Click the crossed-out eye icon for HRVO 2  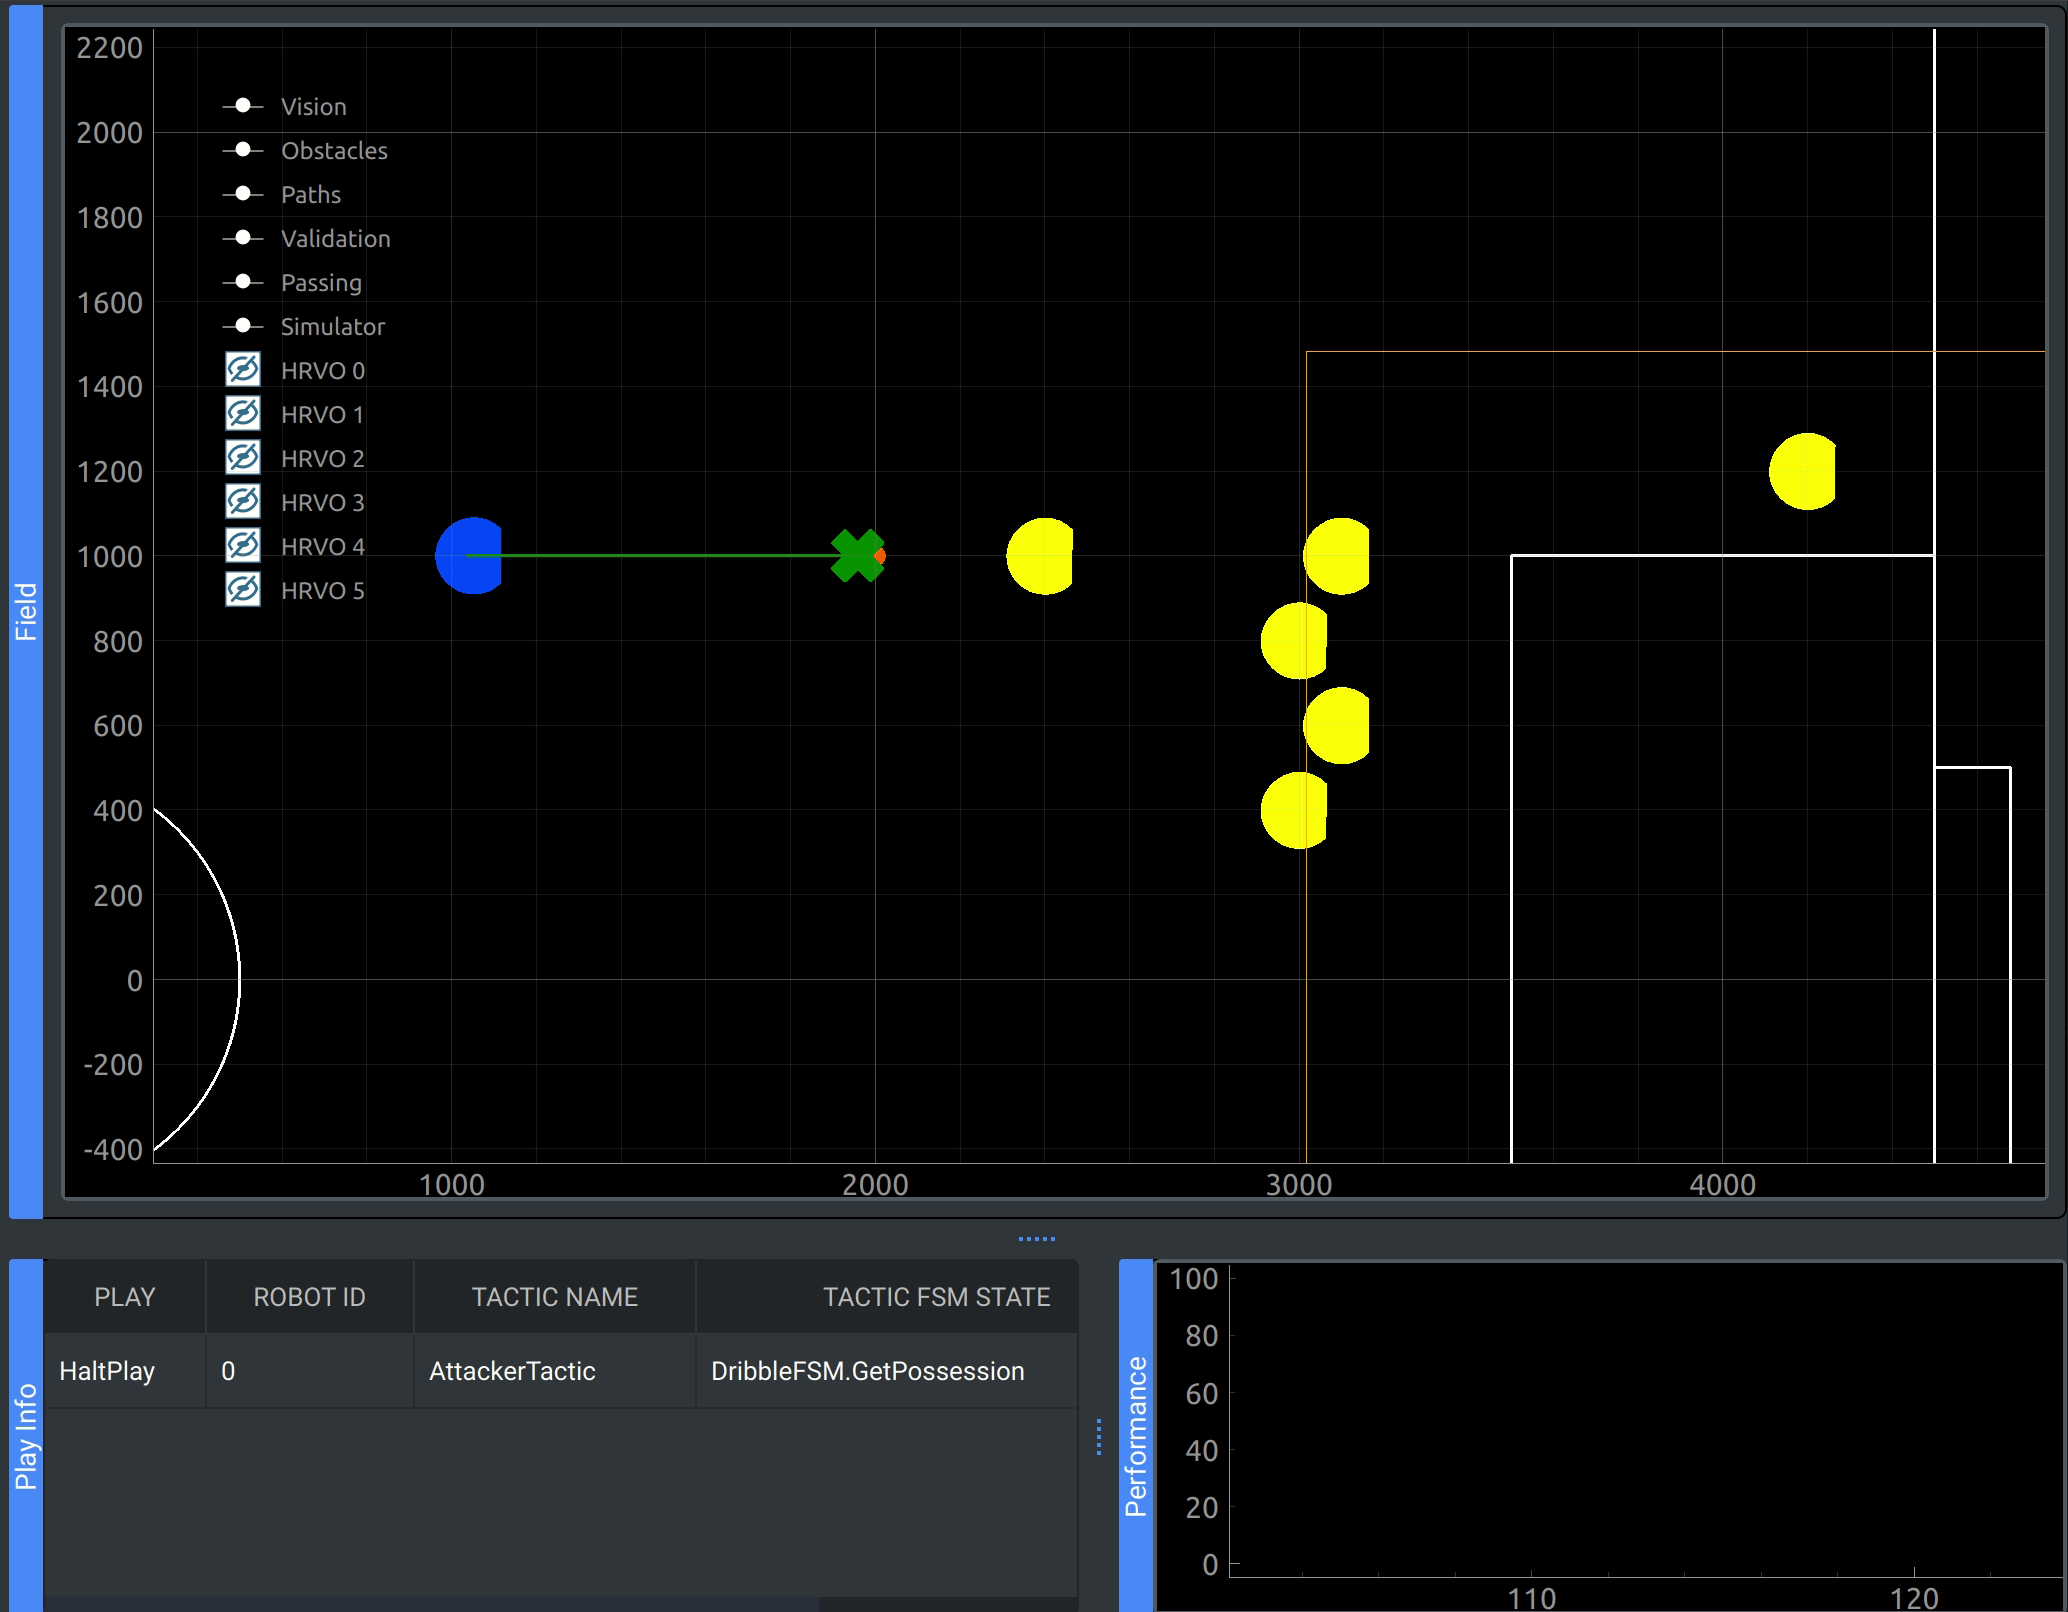point(242,457)
